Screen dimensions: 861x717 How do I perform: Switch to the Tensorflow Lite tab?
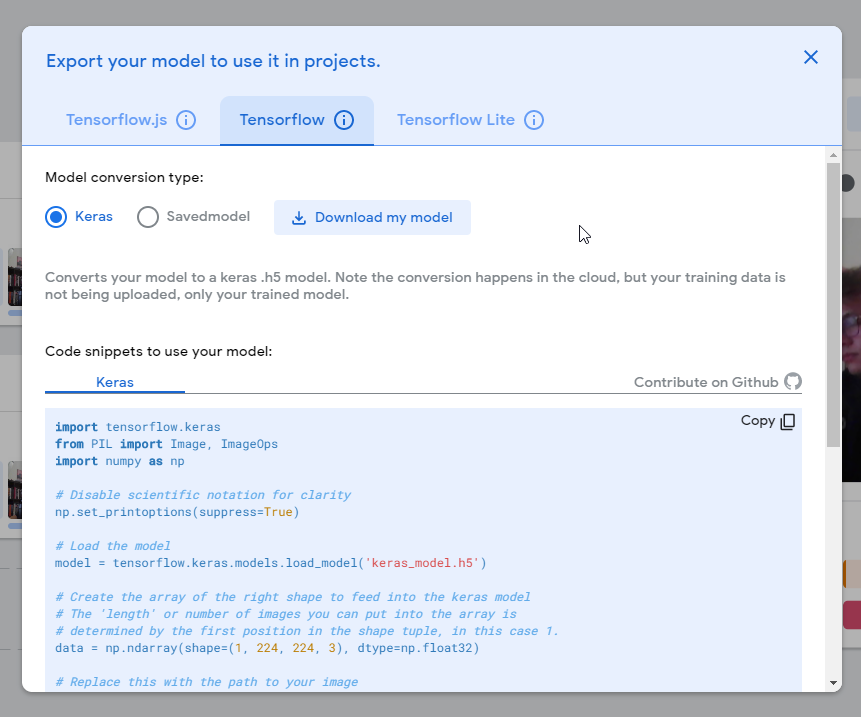[x=455, y=120]
